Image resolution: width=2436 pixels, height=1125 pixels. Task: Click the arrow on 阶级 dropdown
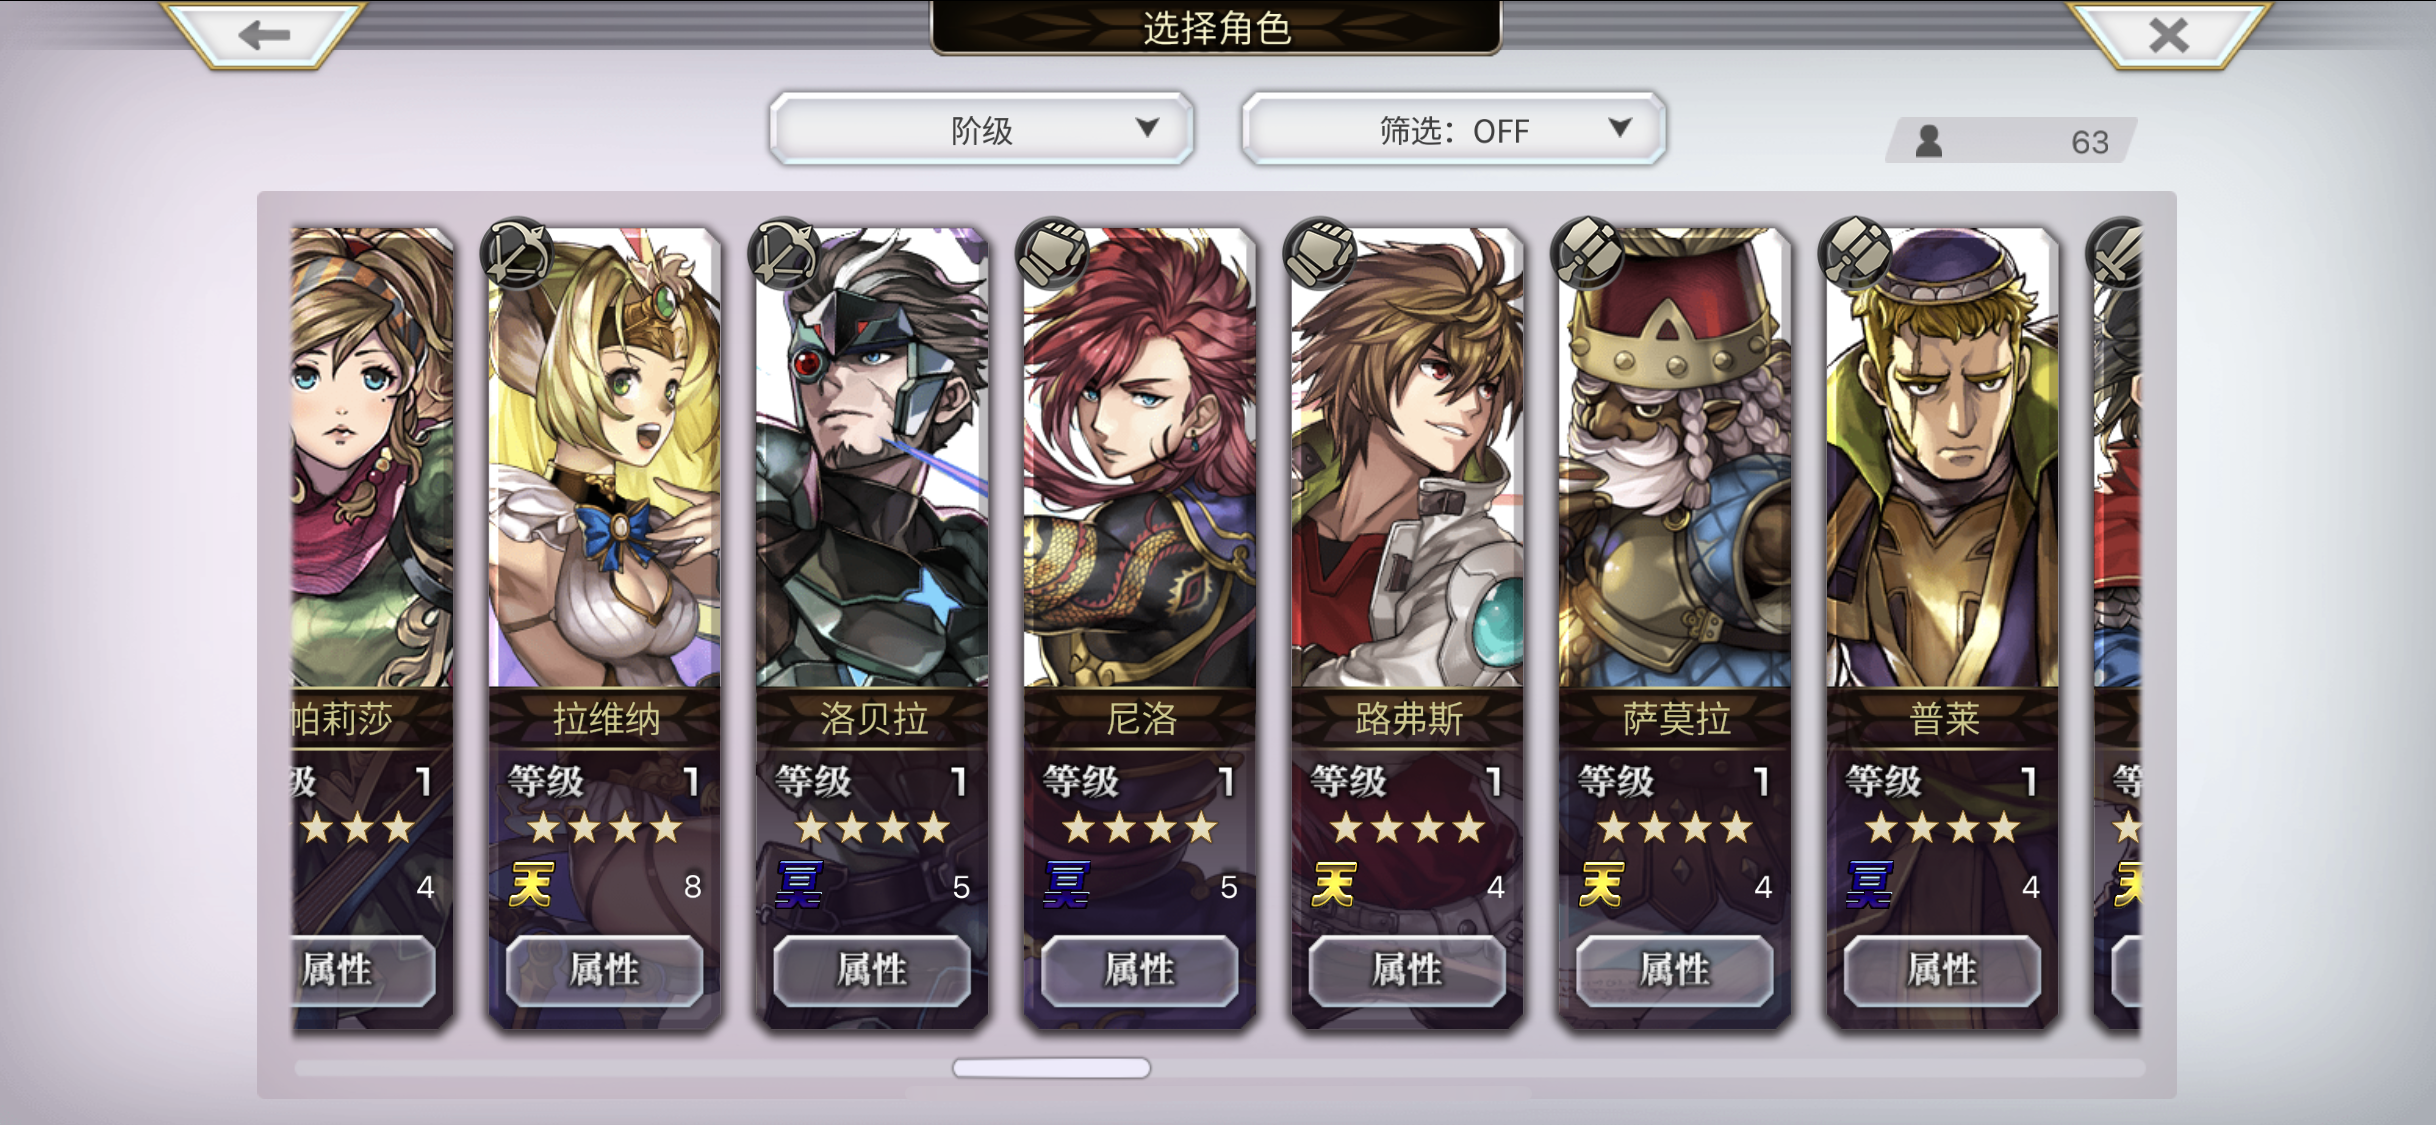[x=1147, y=128]
